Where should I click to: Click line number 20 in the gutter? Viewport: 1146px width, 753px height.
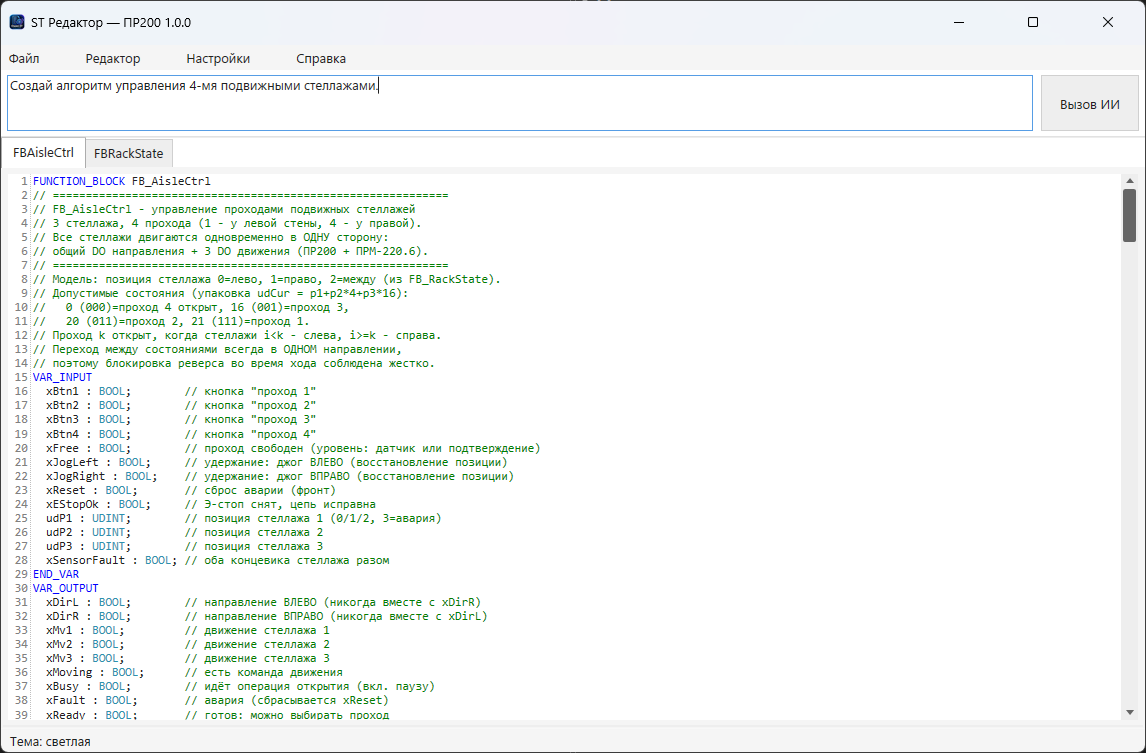point(21,448)
